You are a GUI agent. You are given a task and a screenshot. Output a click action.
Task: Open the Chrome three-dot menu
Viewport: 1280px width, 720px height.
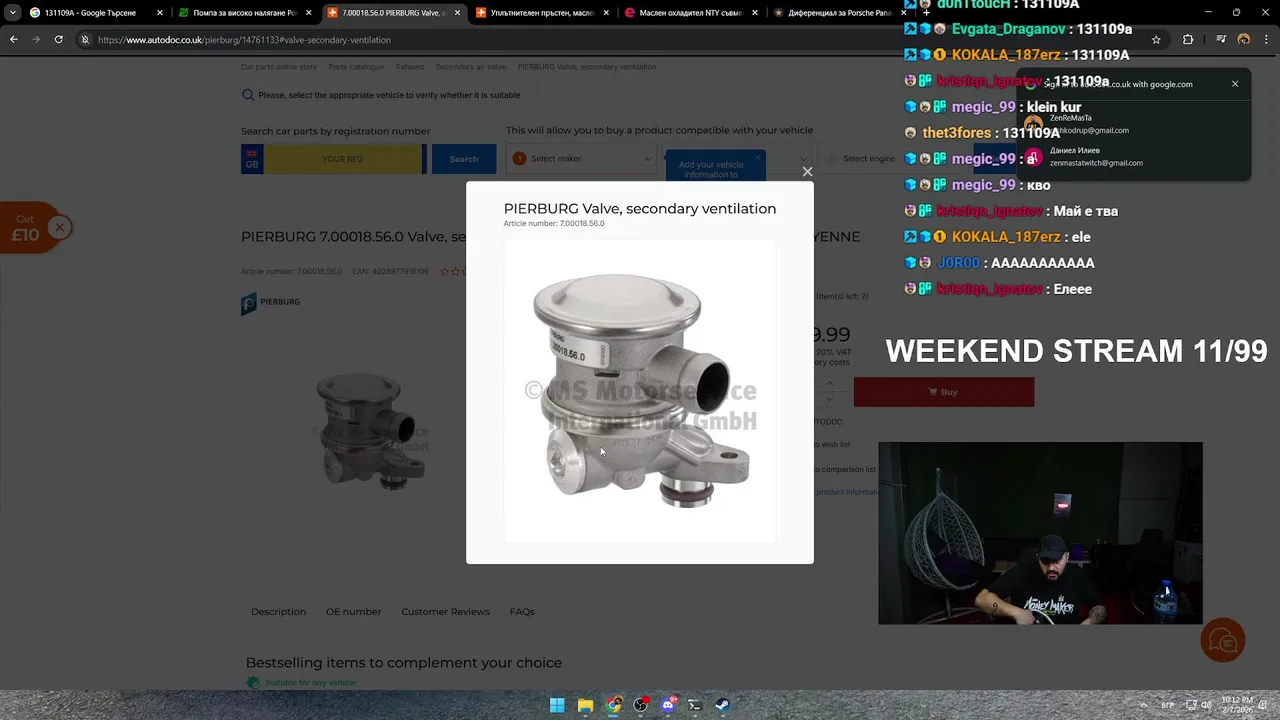coord(1267,39)
